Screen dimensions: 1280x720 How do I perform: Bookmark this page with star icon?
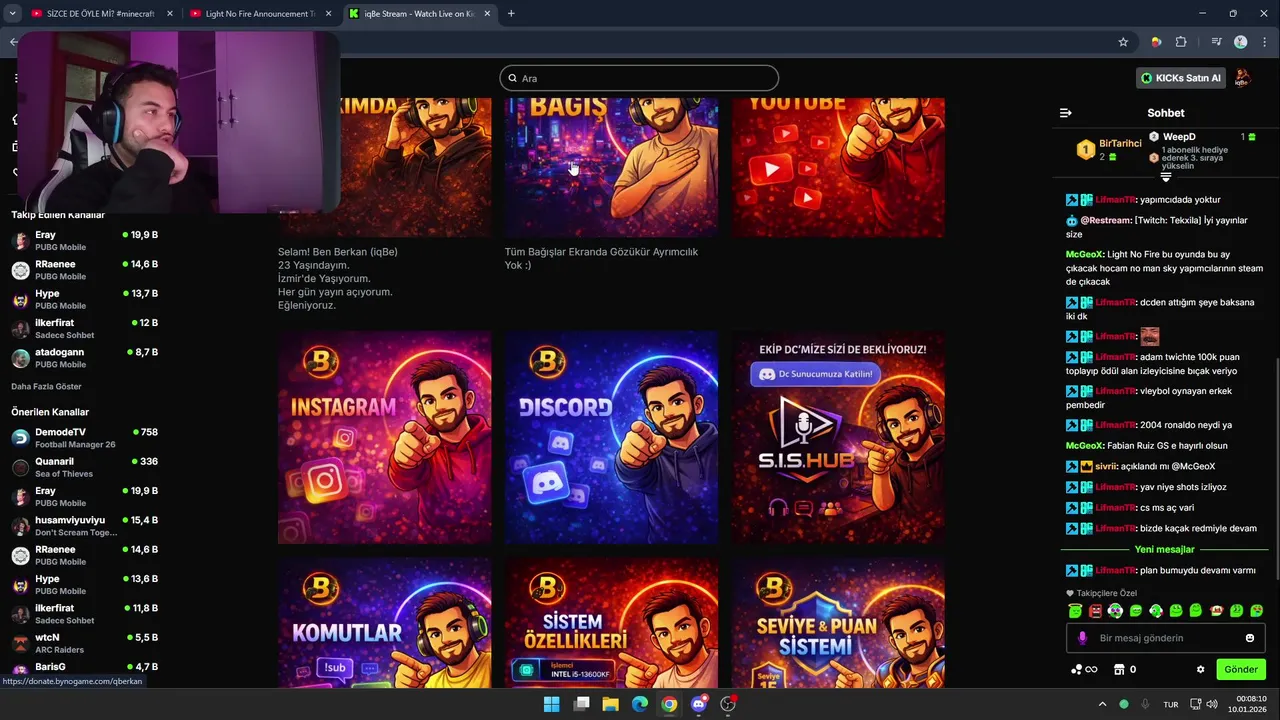tap(1123, 42)
